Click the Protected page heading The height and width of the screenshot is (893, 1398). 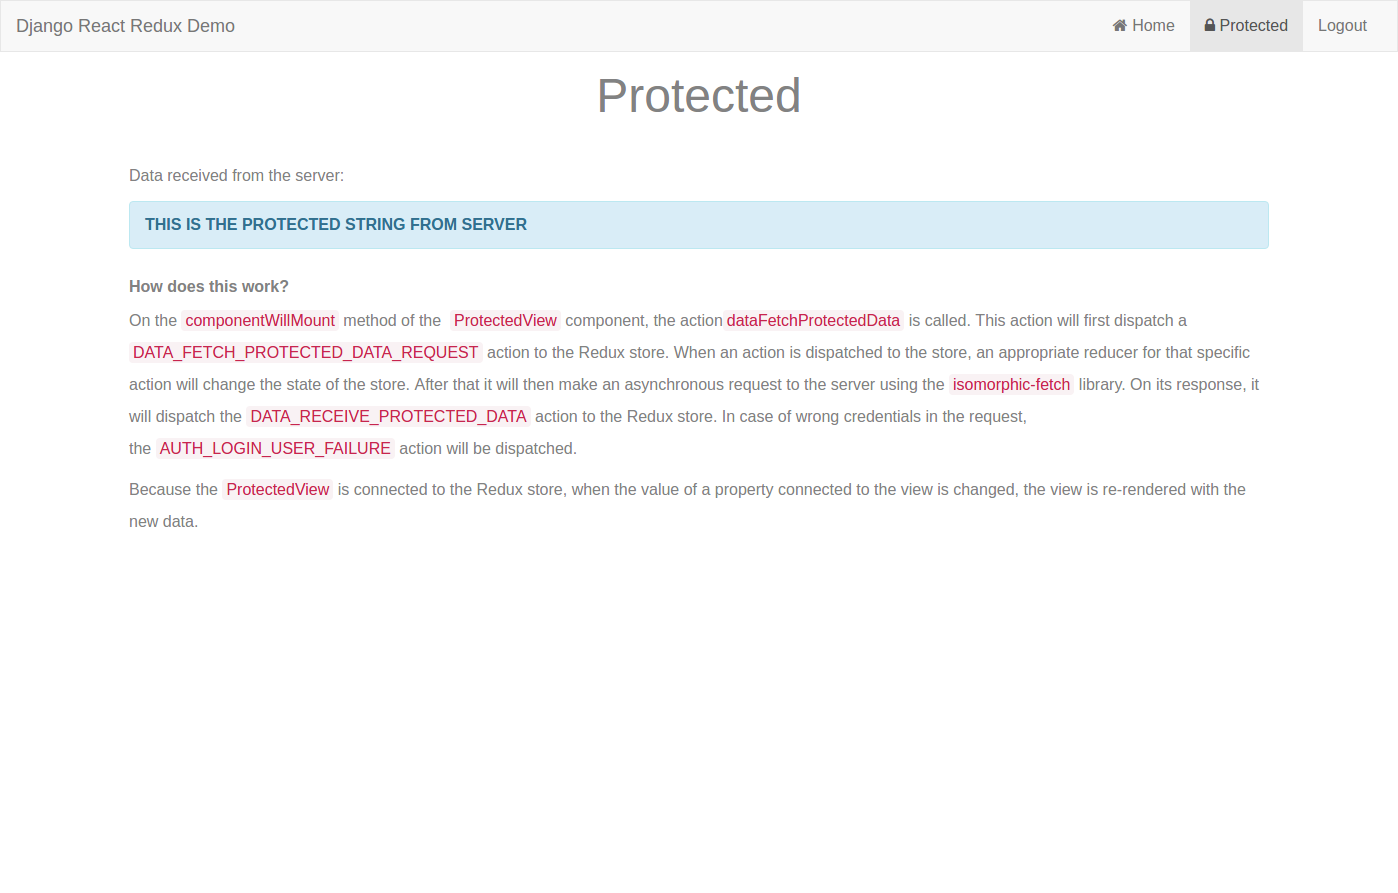[x=699, y=96]
